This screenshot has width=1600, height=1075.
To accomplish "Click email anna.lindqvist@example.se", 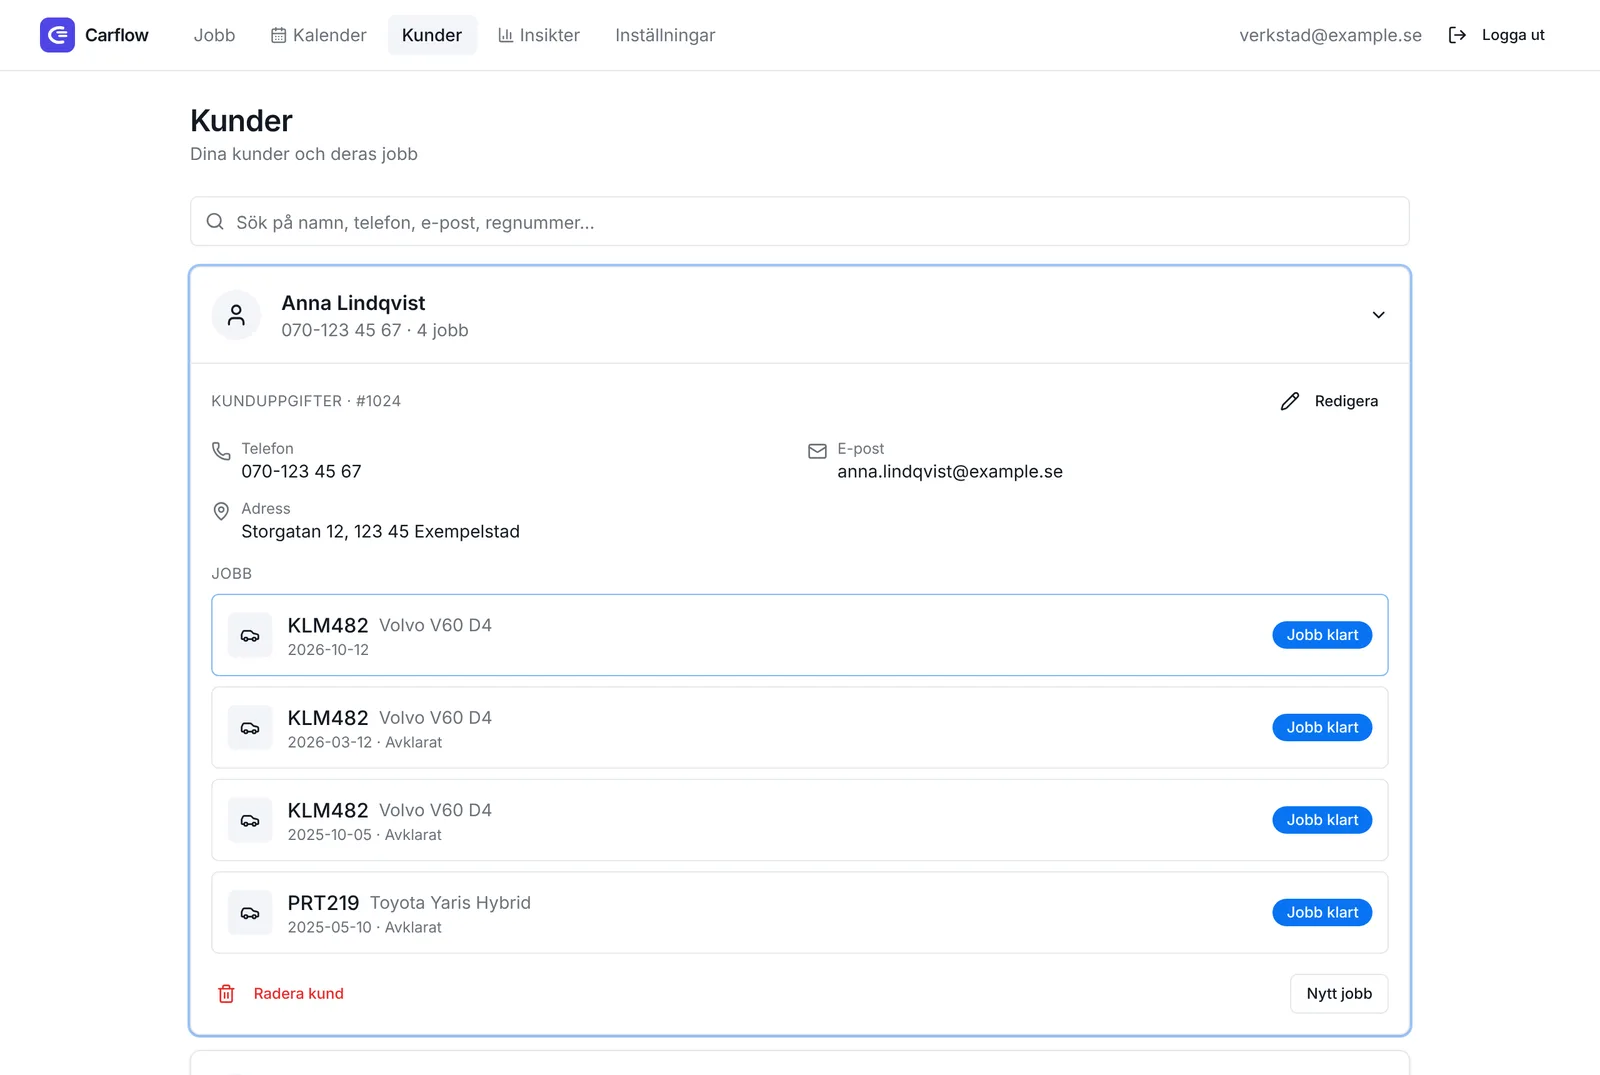I will tap(950, 471).
